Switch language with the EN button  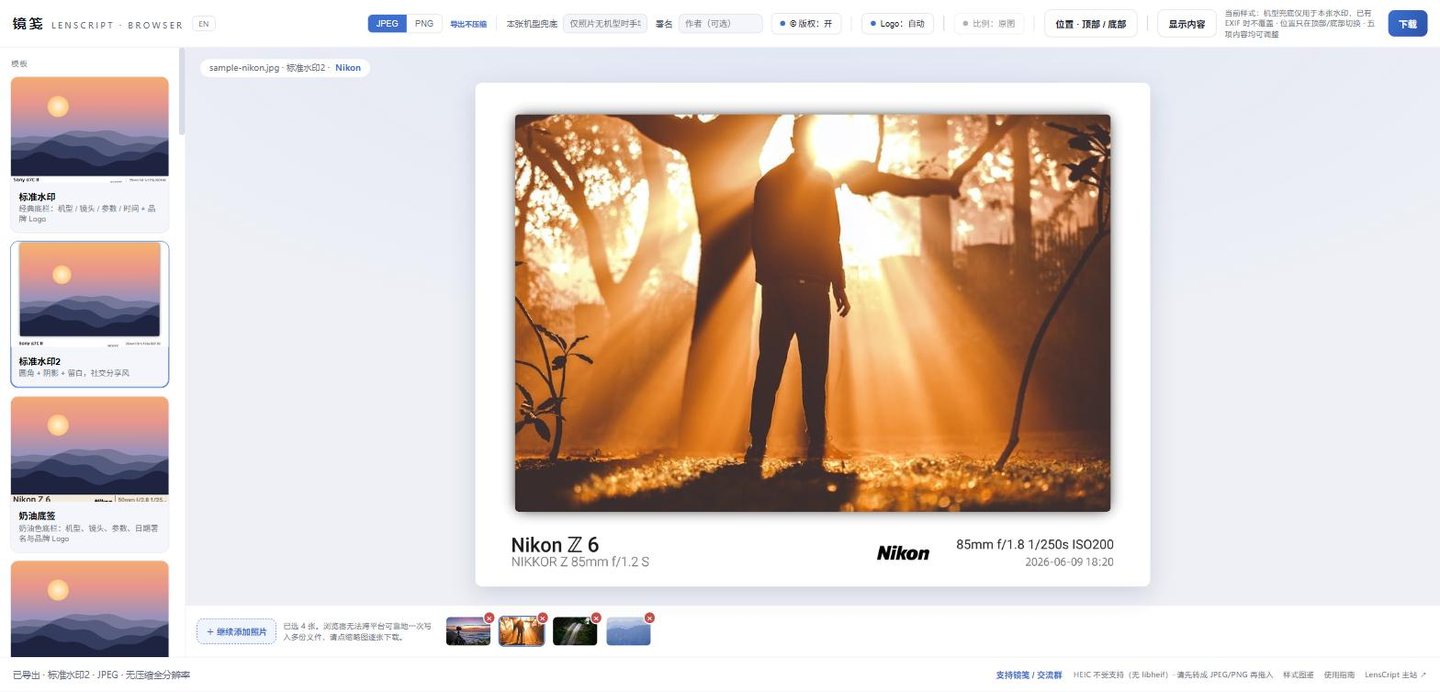click(204, 23)
